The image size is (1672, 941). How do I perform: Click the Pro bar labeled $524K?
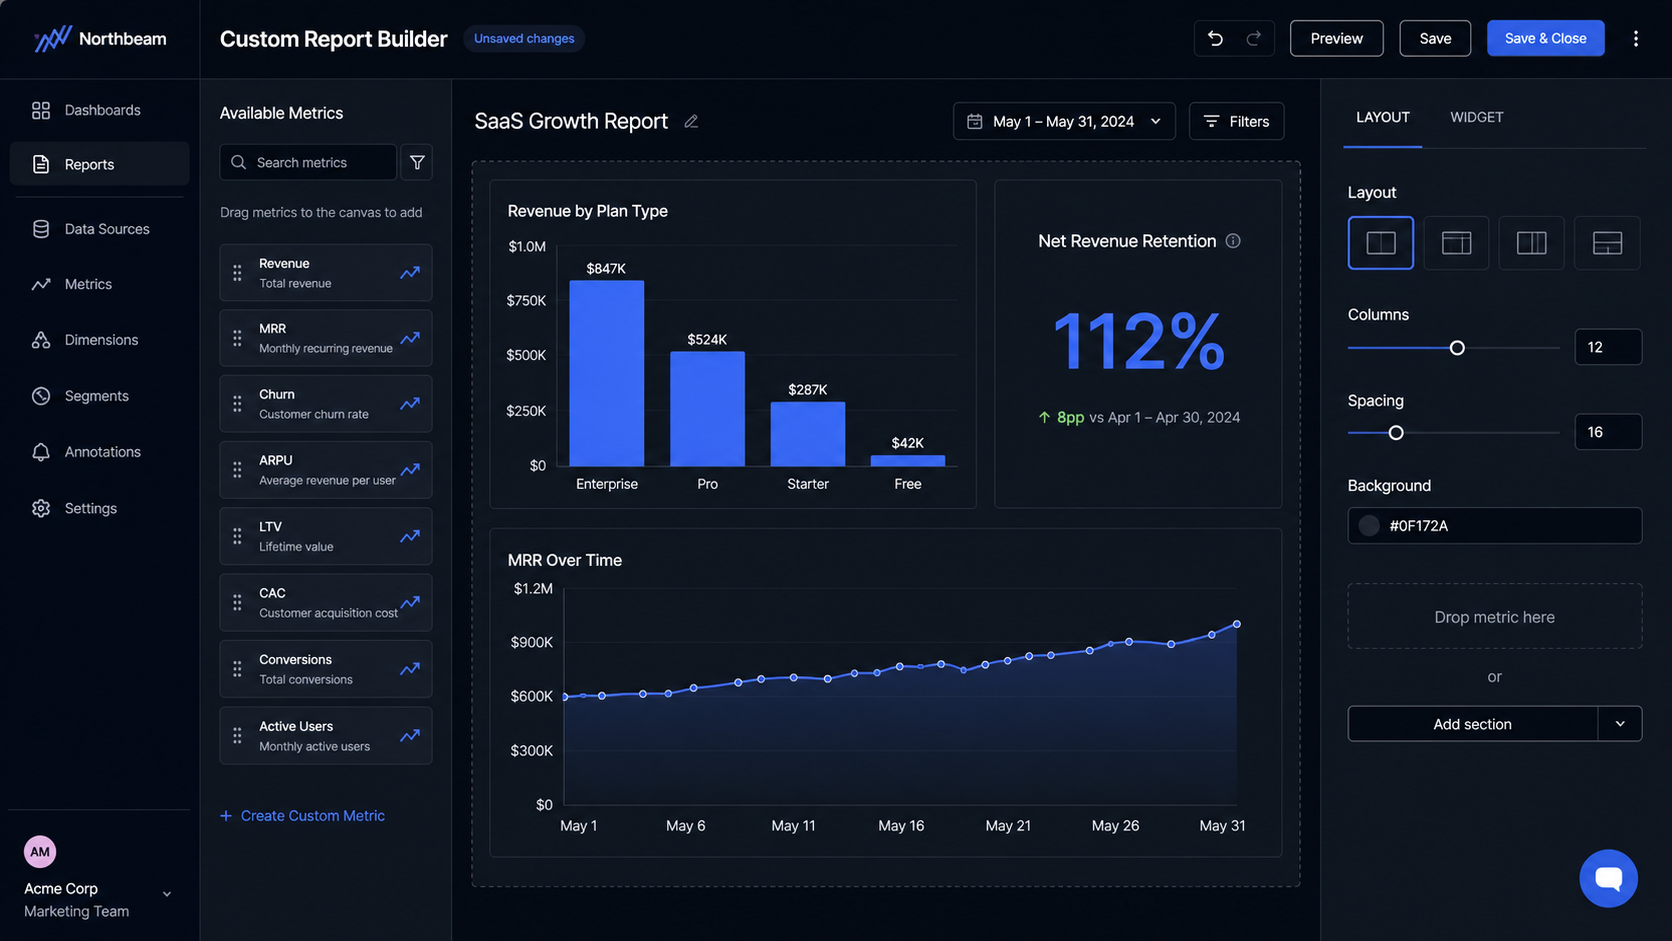707,409
